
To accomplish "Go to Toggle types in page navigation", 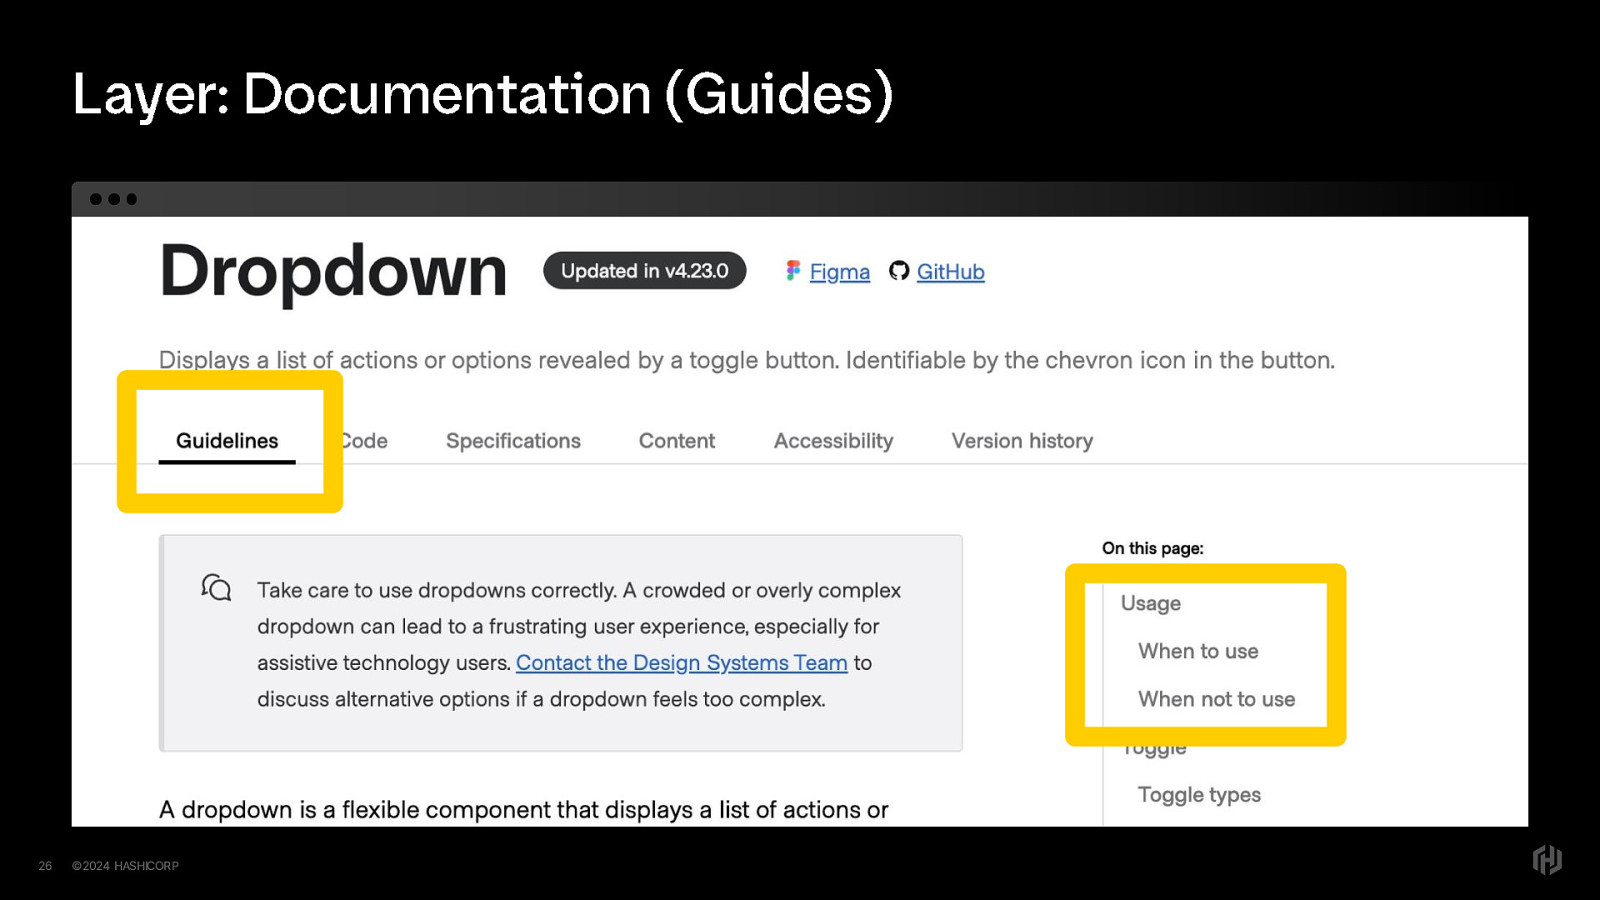I will 1199,795.
